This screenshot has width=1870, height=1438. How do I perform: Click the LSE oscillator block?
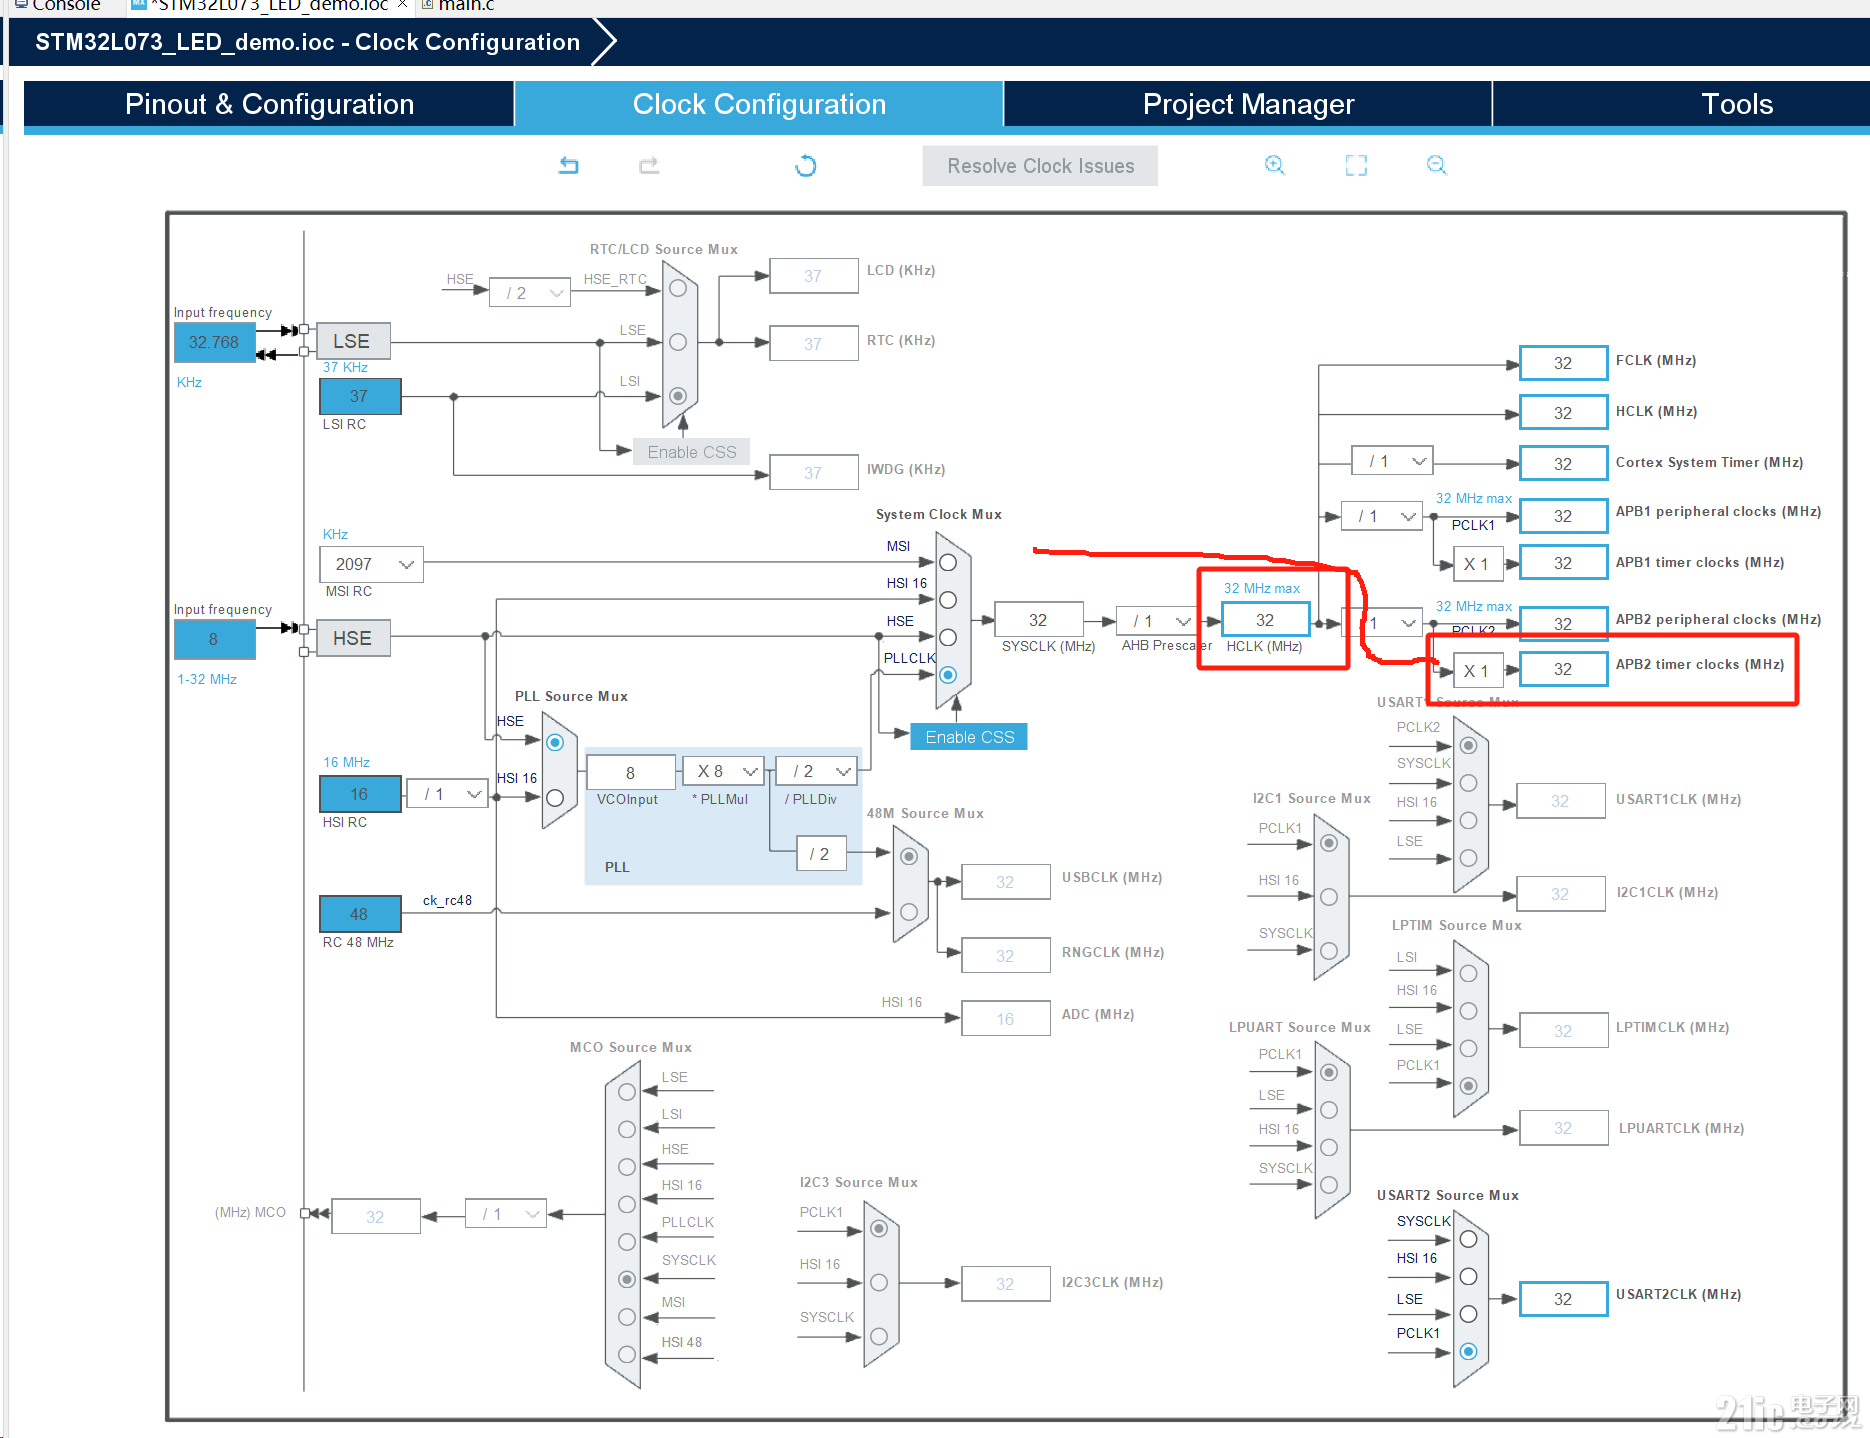click(x=353, y=341)
